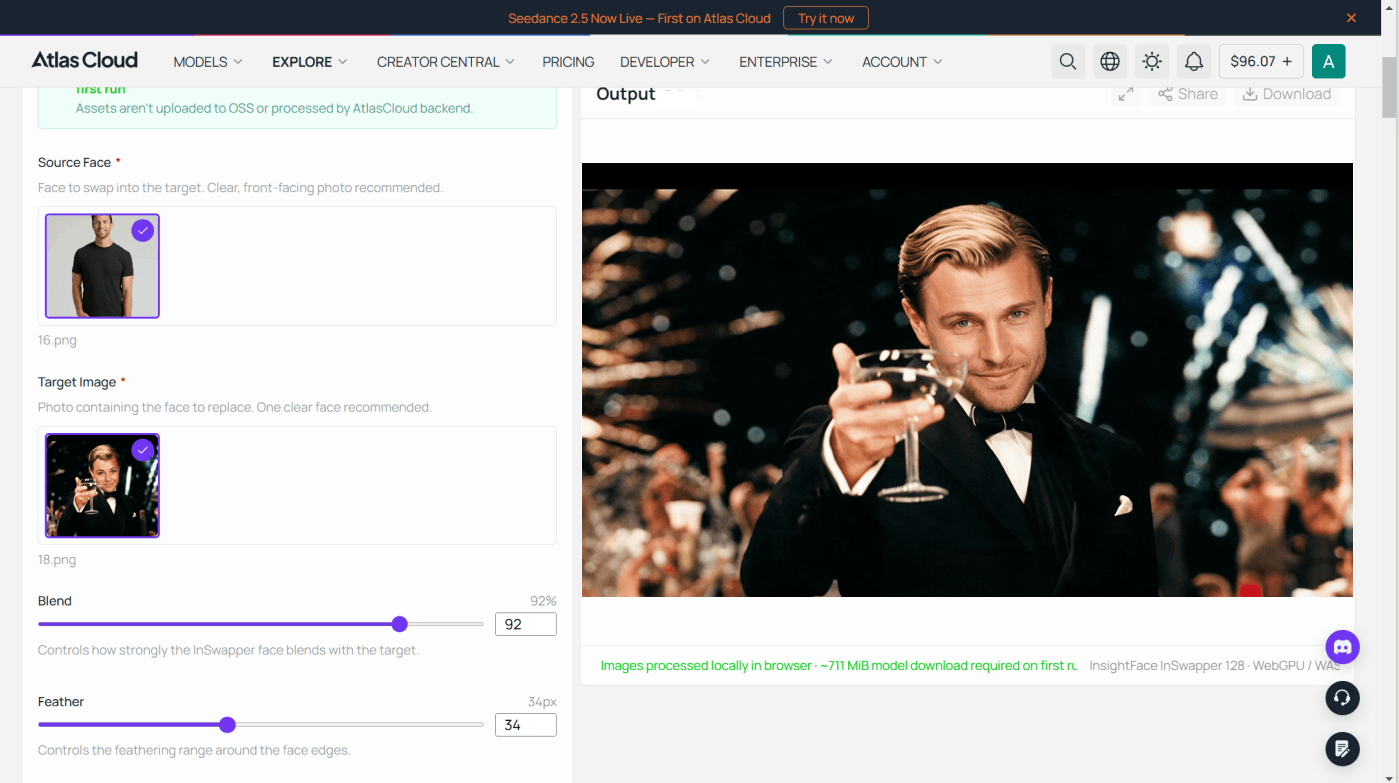Open the Seedance 2.5 Now Live announcement
The width and height of the screenshot is (1399, 783).
coord(639,18)
